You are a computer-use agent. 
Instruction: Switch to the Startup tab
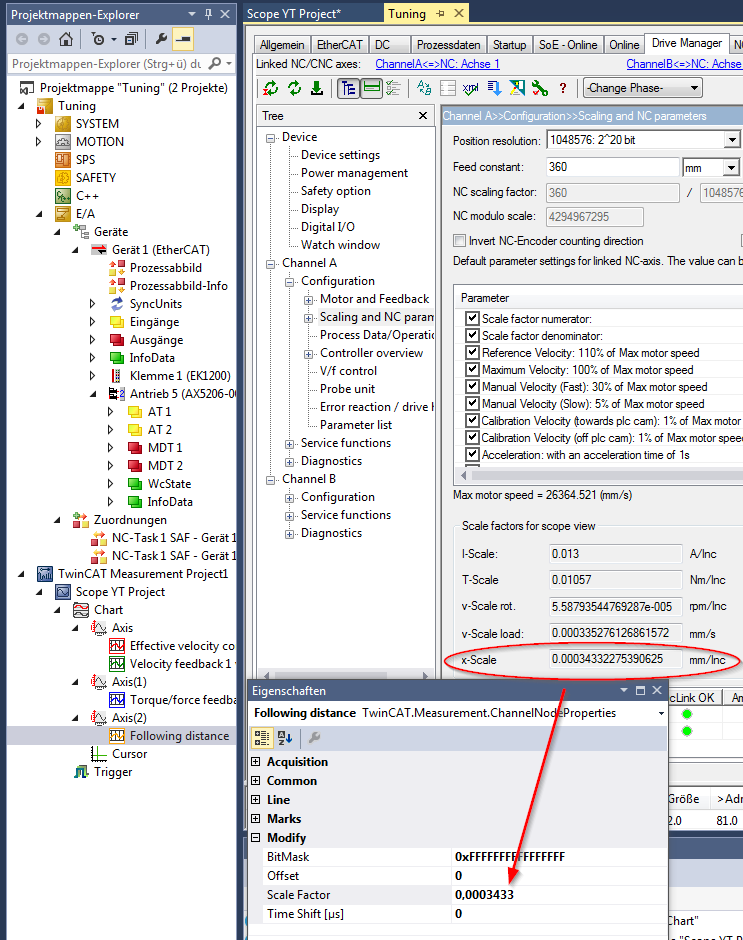(x=509, y=45)
